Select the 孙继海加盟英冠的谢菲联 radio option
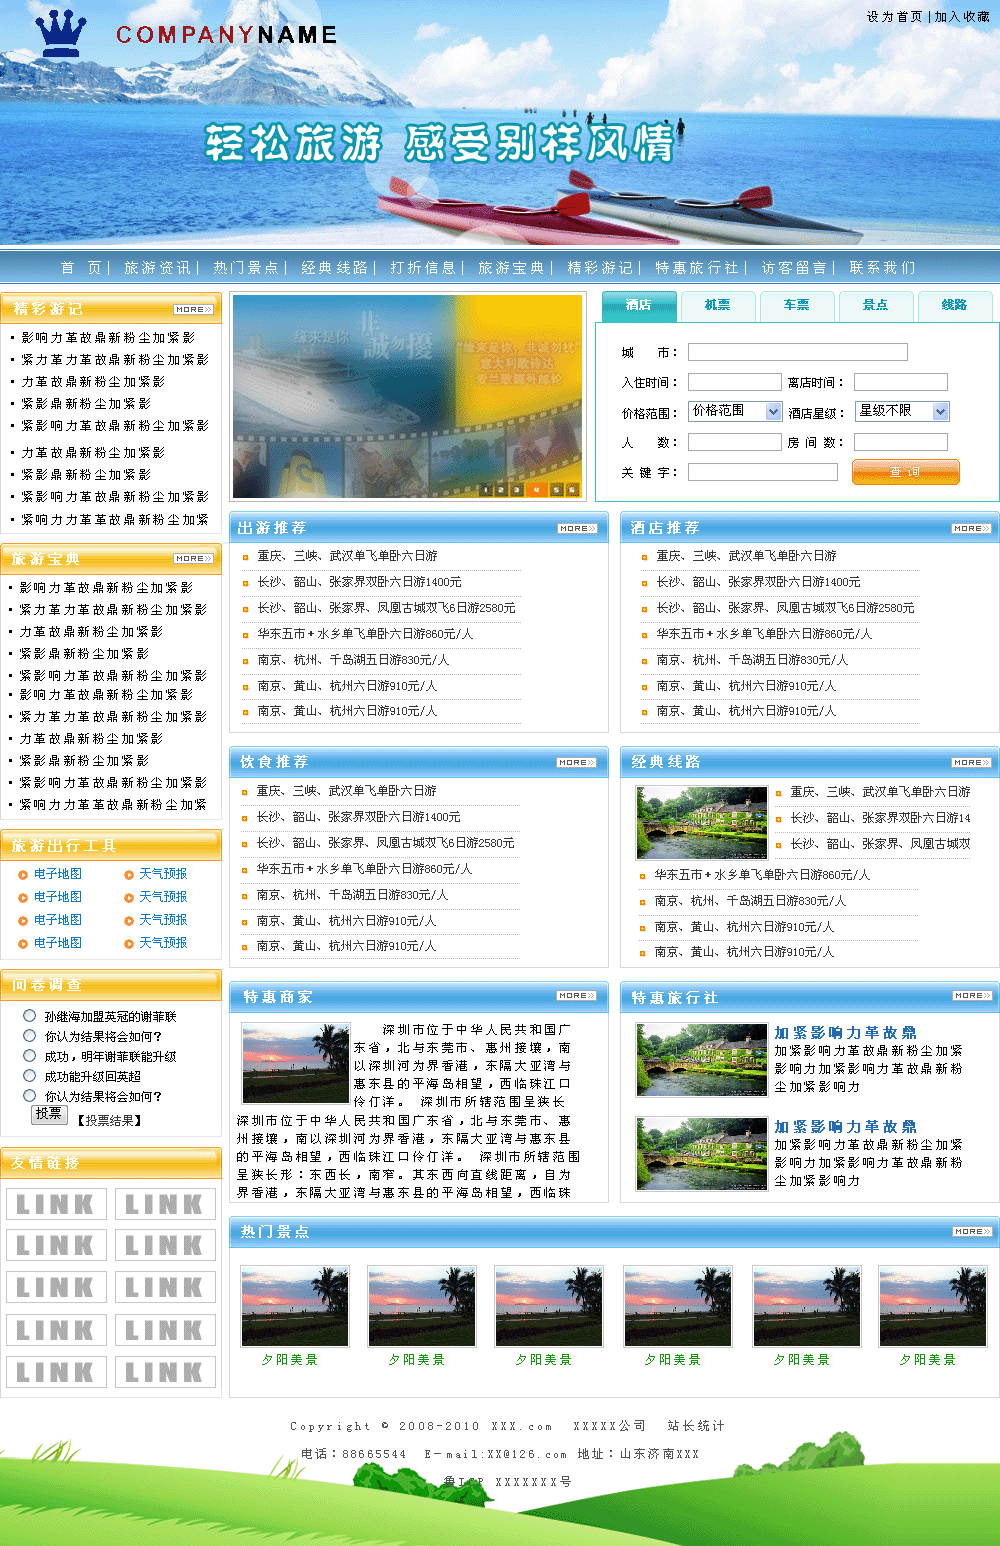The image size is (1000, 1546). click(30, 1016)
